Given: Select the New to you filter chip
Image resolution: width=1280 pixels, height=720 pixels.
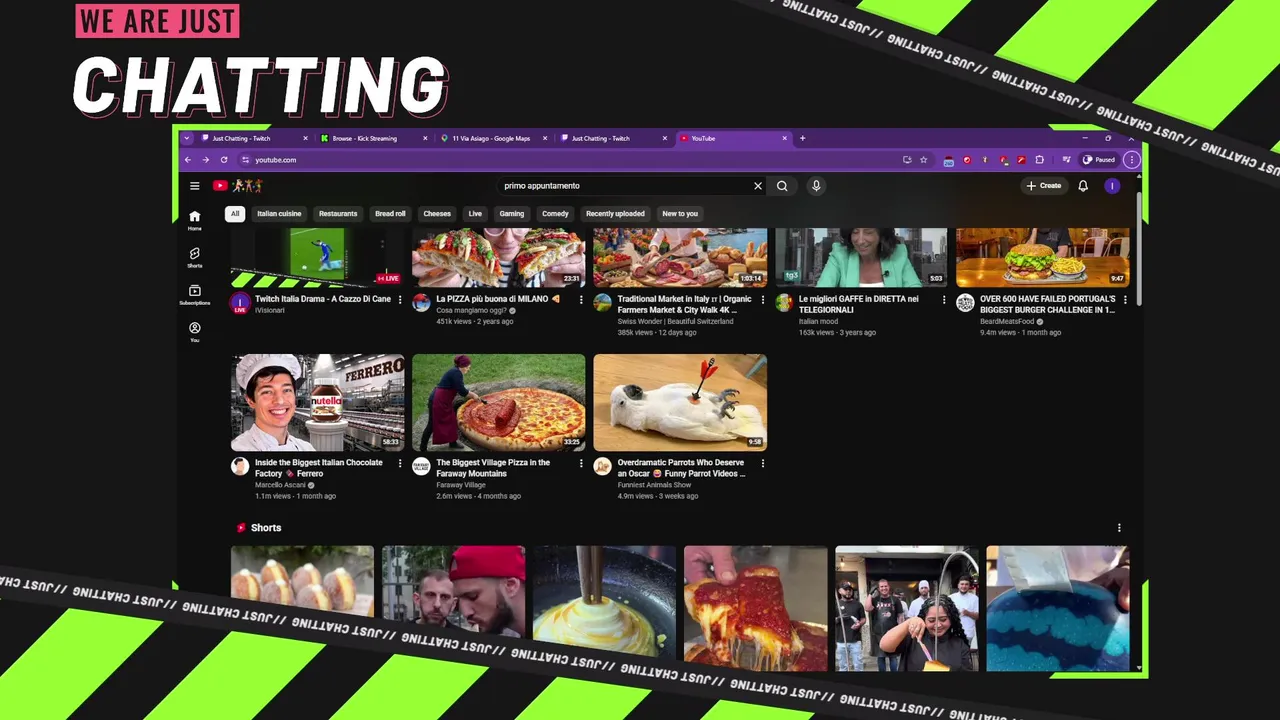Looking at the screenshot, I should click(x=680, y=213).
